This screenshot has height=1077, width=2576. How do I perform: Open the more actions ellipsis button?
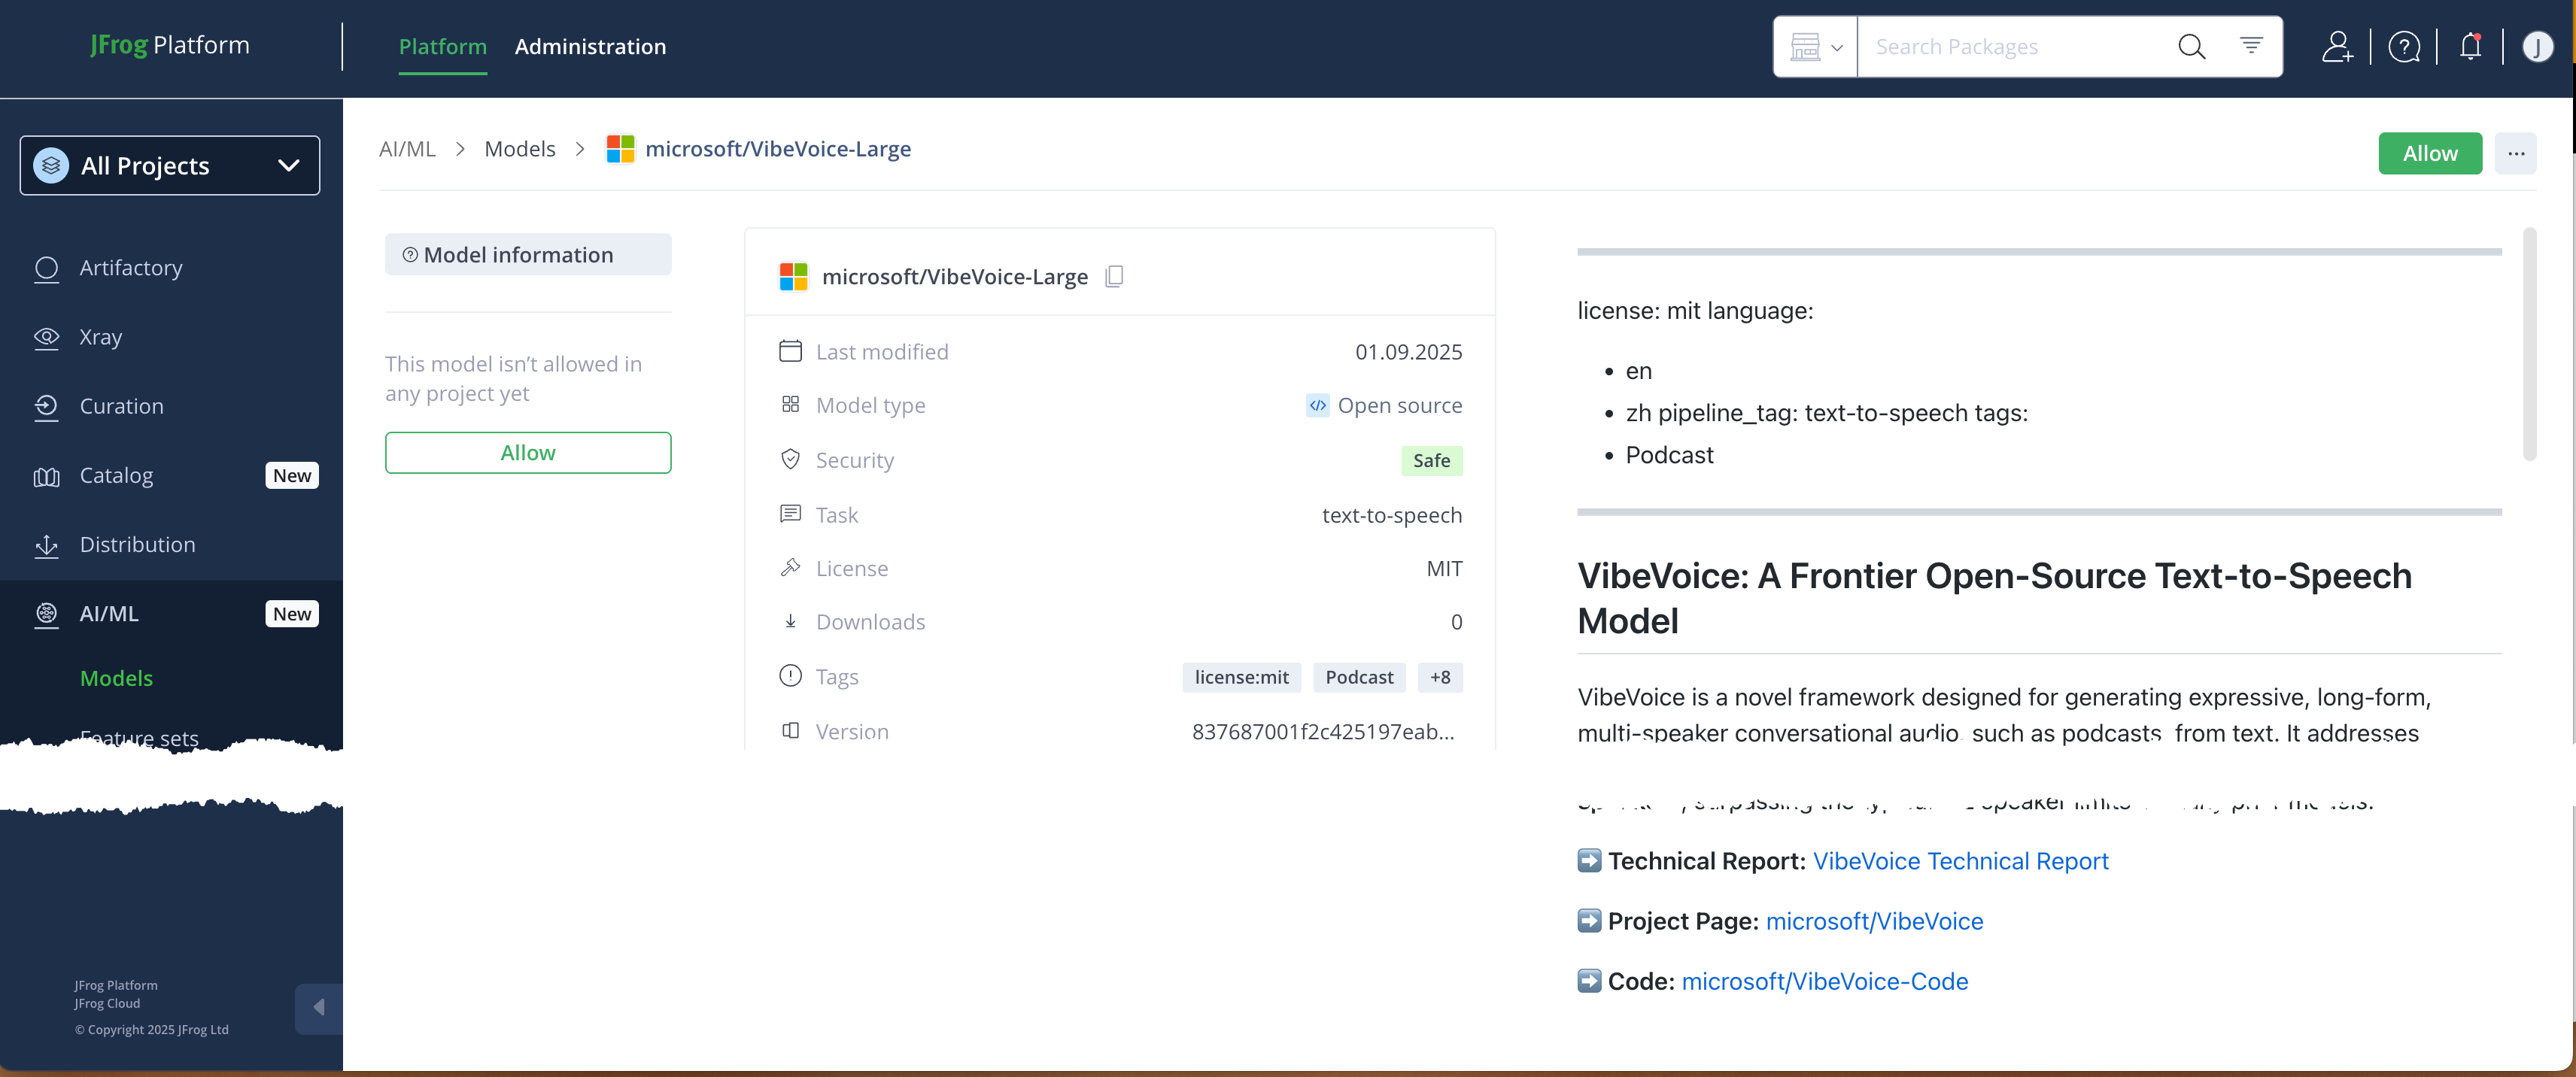(x=2515, y=154)
